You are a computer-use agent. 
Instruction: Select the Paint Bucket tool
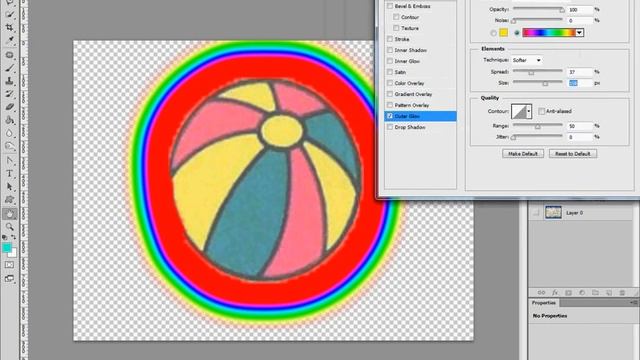(10, 120)
